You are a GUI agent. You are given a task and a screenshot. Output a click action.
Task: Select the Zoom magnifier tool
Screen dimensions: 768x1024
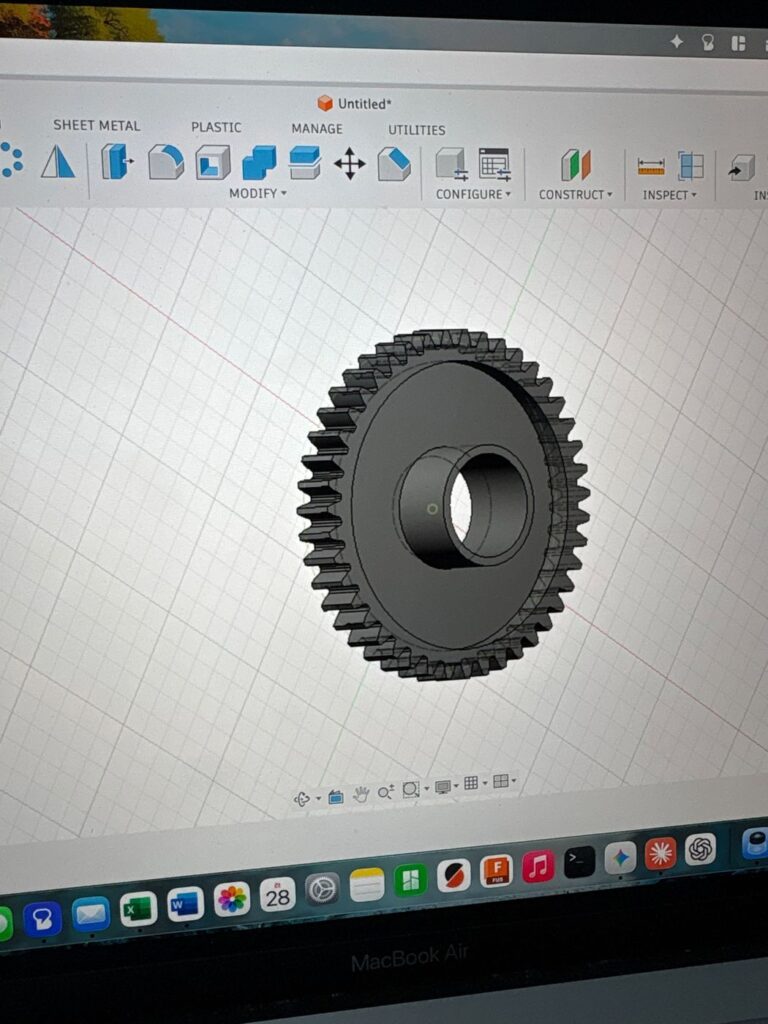pyautogui.click(x=385, y=792)
